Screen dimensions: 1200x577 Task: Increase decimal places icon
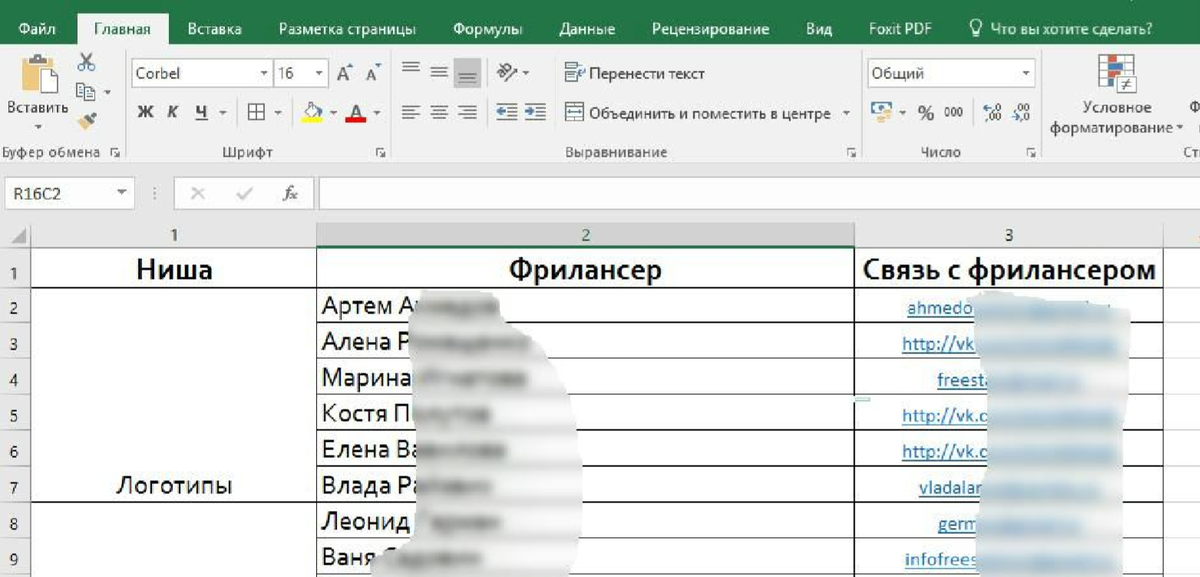[993, 113]
